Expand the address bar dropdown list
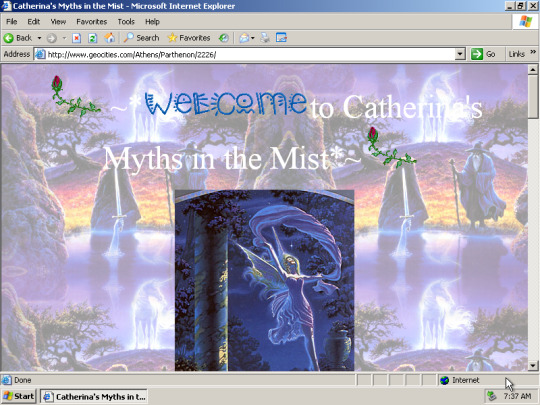 460,54
